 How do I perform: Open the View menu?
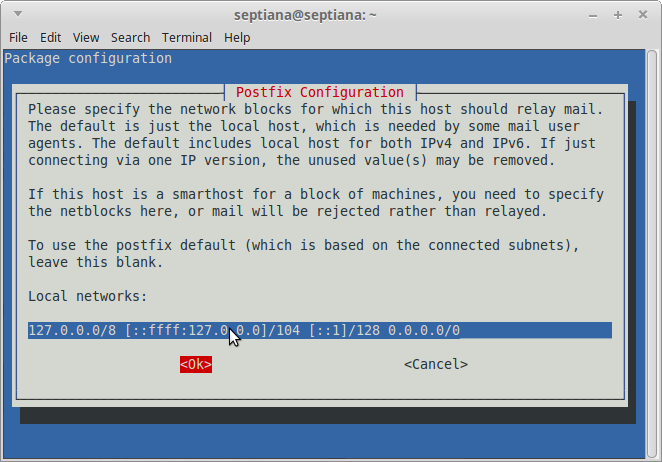[86, 38]
